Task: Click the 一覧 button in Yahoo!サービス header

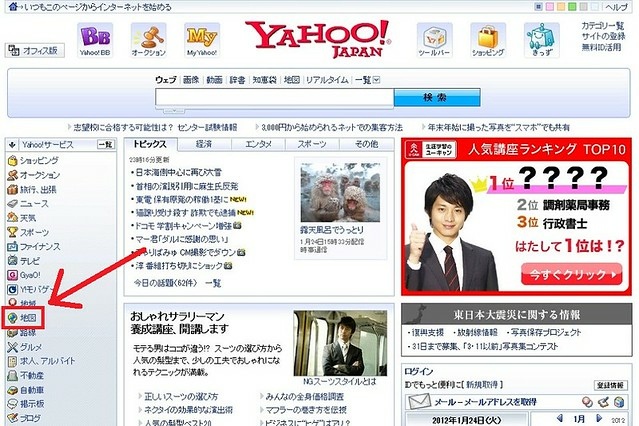Action: pos(106,145)
